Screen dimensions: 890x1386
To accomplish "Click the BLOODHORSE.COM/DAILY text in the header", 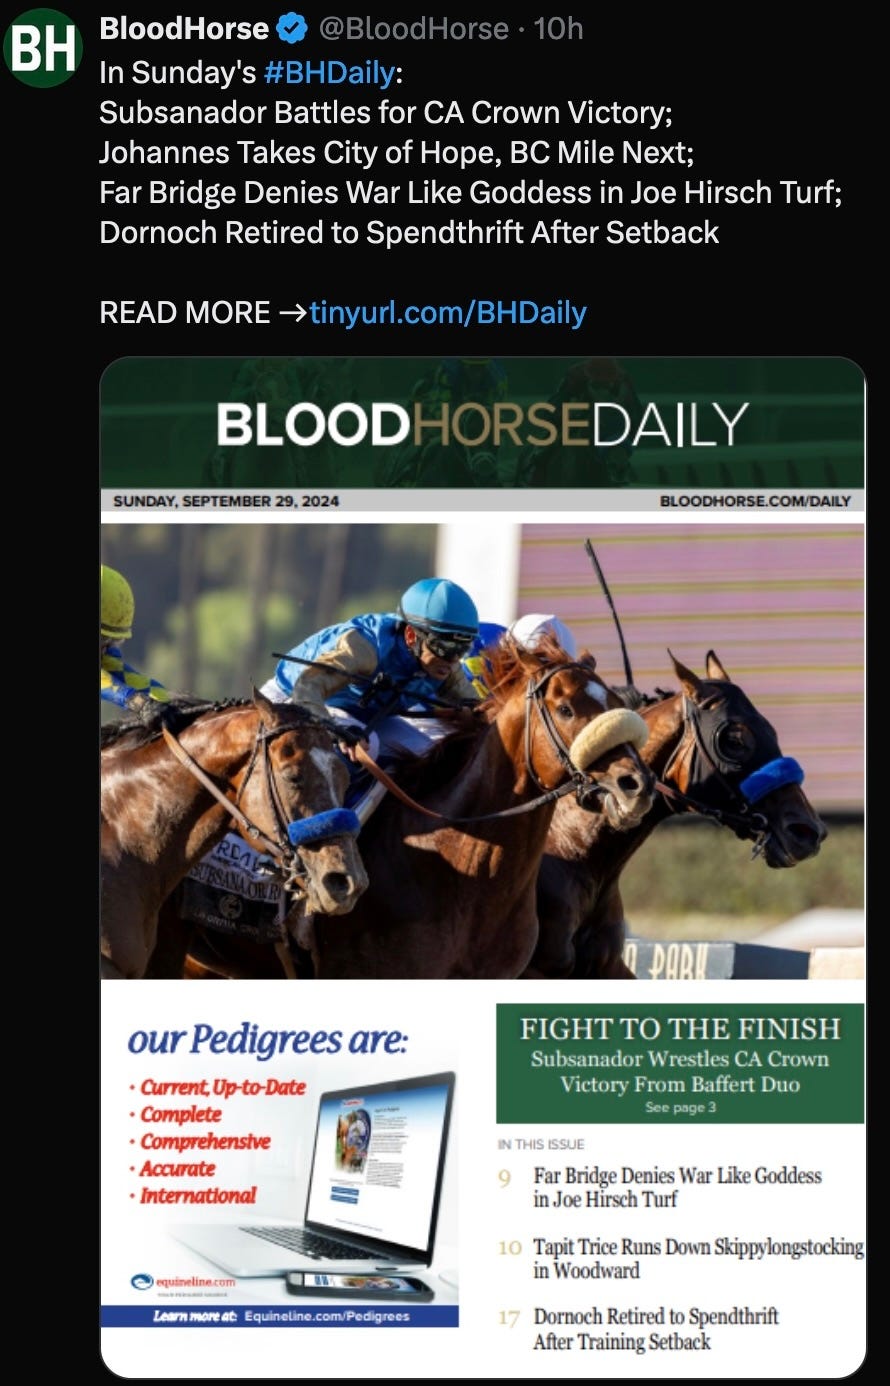I will [755, 501].
